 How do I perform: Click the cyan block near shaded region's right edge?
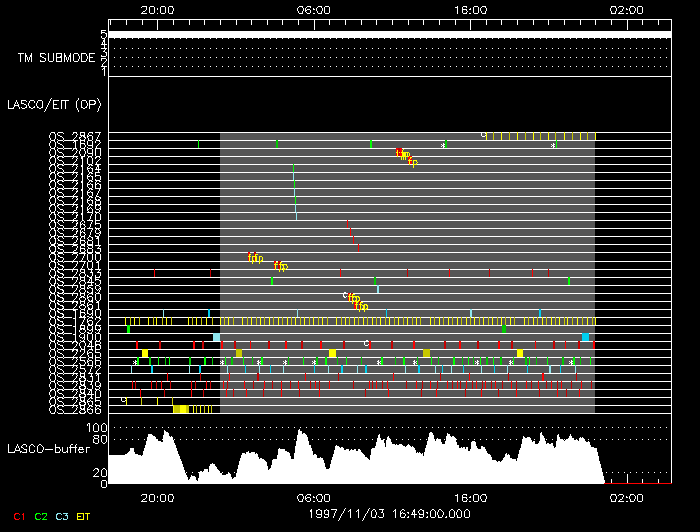585,337
